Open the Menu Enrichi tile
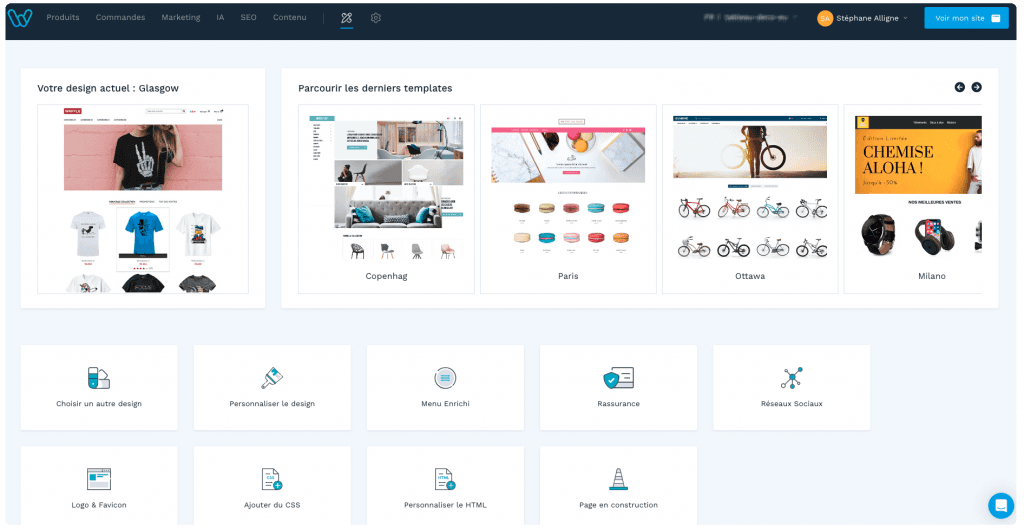Image resolution: width=1024 pixels, height=528 pixels. [x=445, y=388]
